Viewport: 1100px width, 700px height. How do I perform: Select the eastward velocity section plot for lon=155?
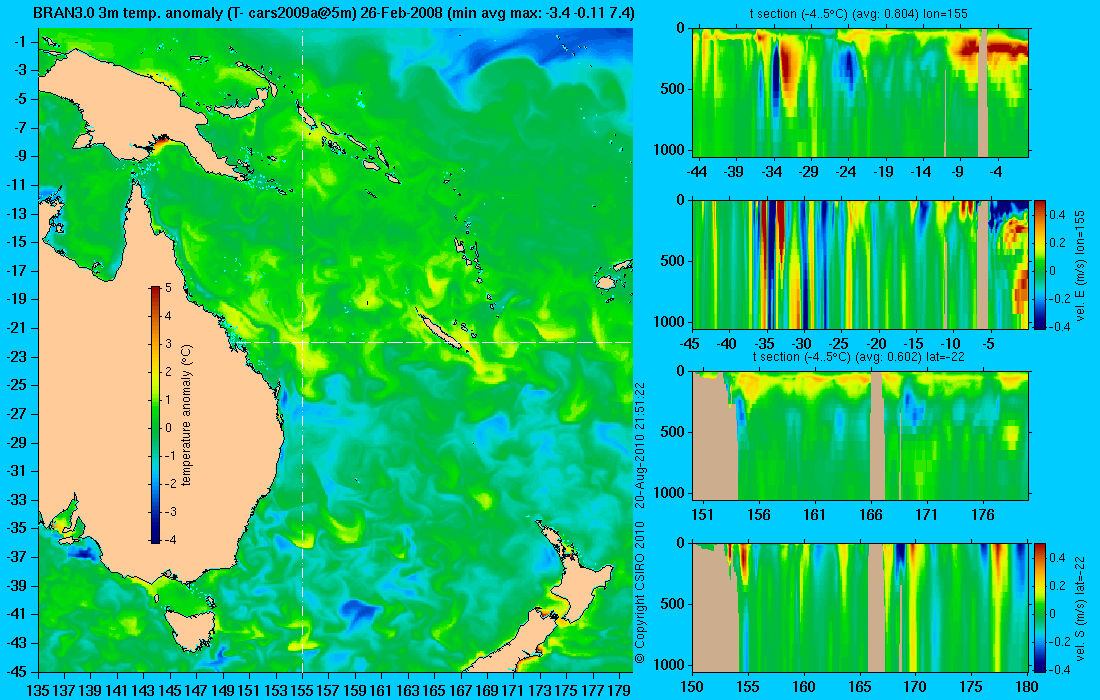[860, 264]
